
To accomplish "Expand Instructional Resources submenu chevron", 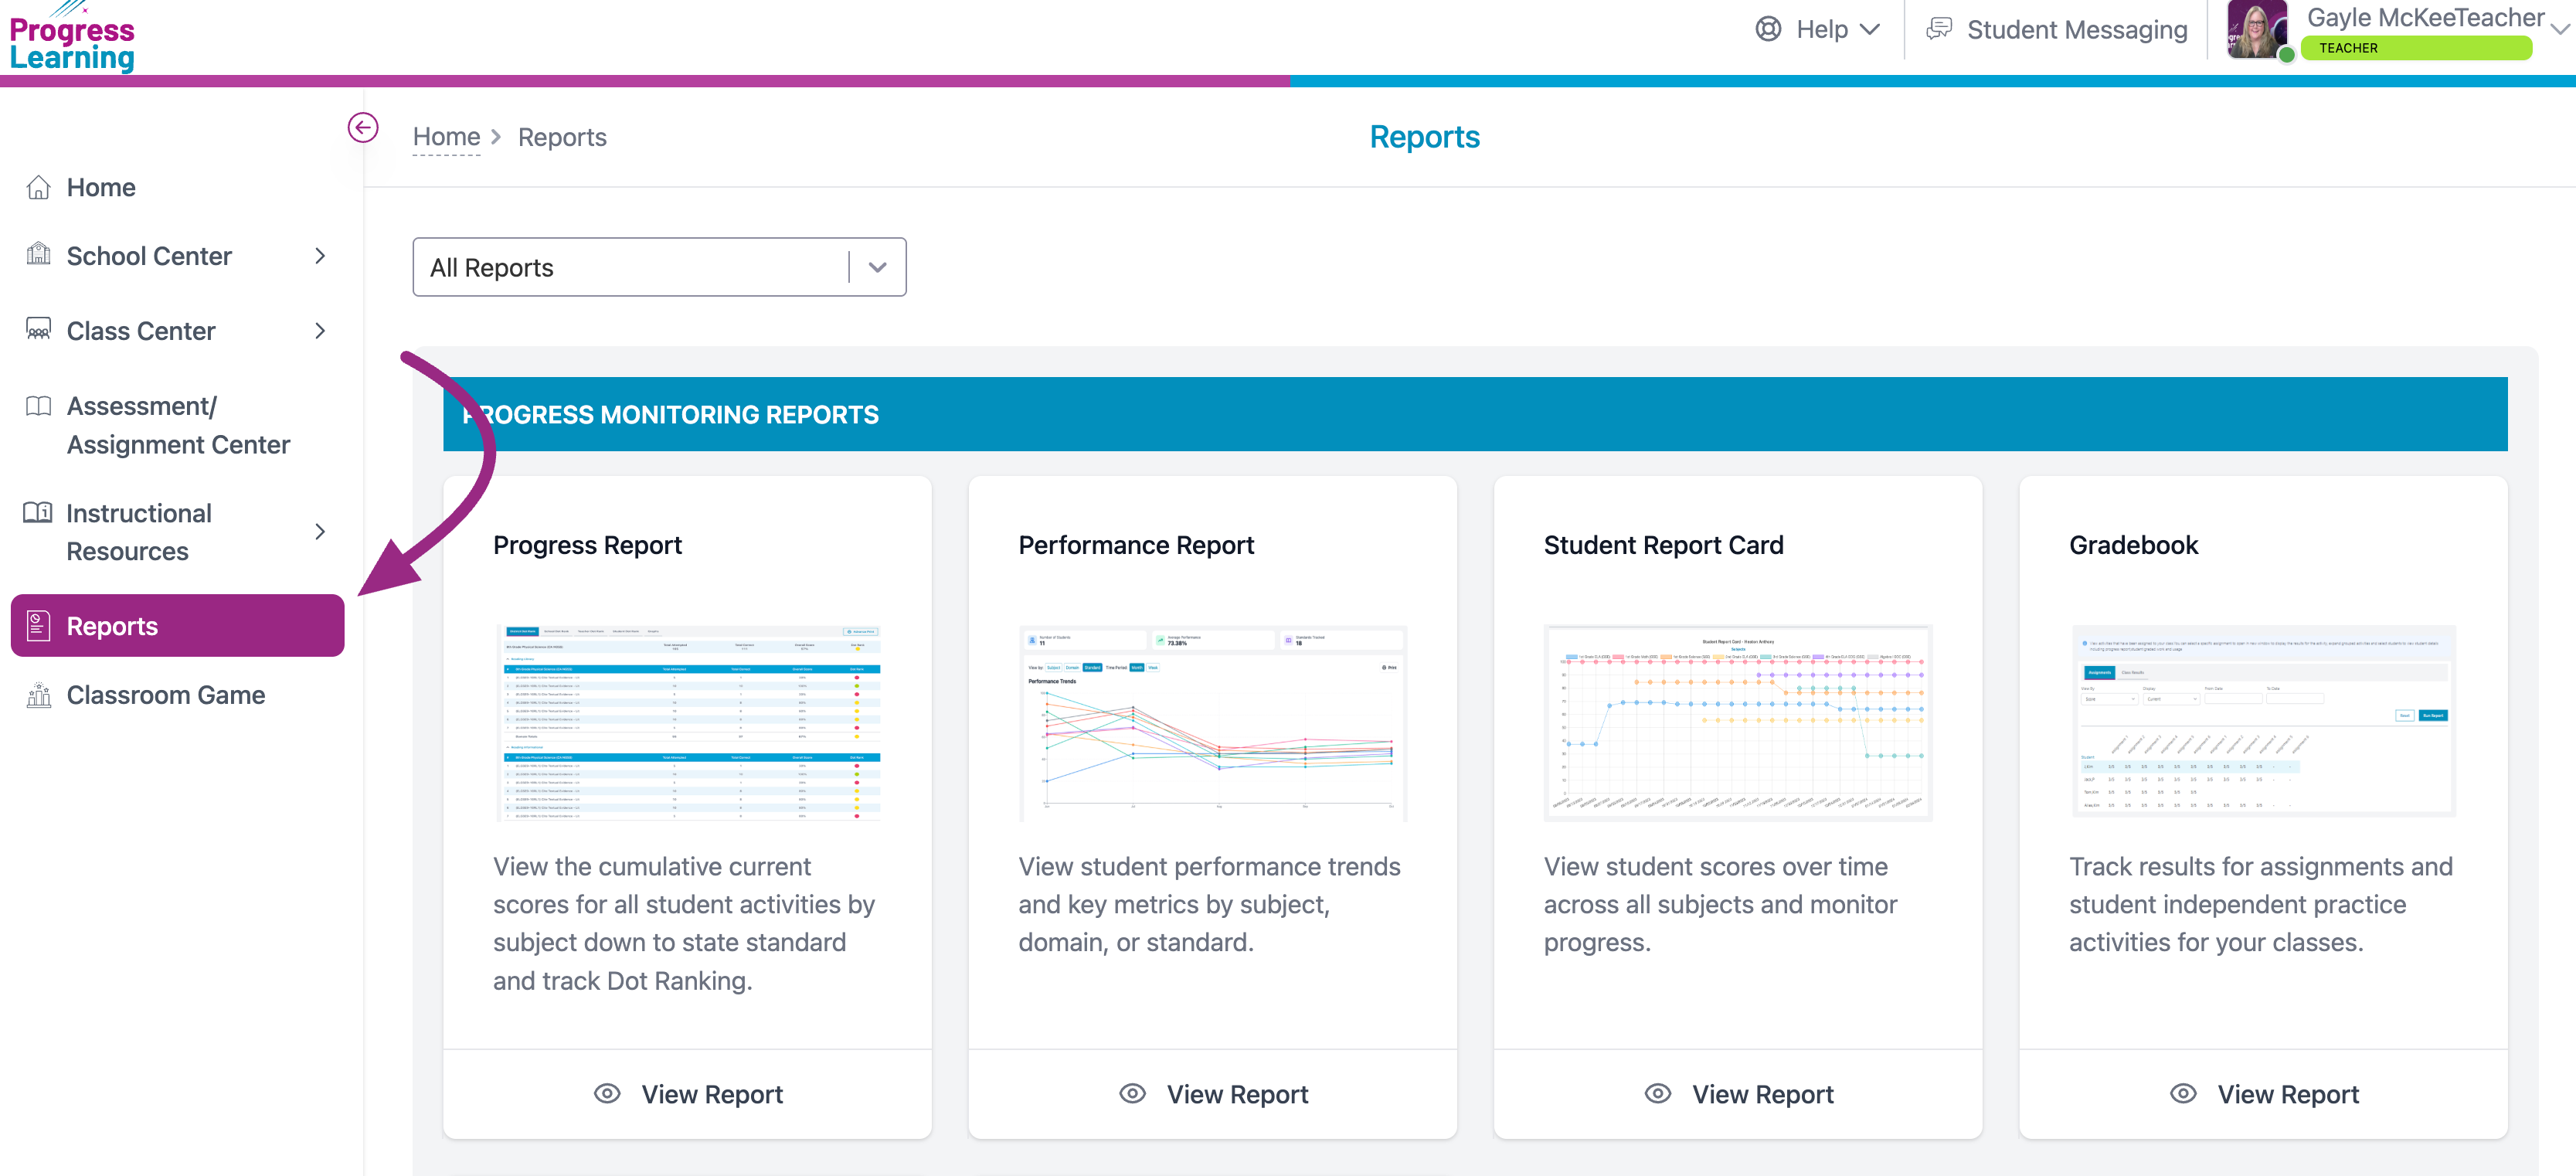I will point(320,532).
